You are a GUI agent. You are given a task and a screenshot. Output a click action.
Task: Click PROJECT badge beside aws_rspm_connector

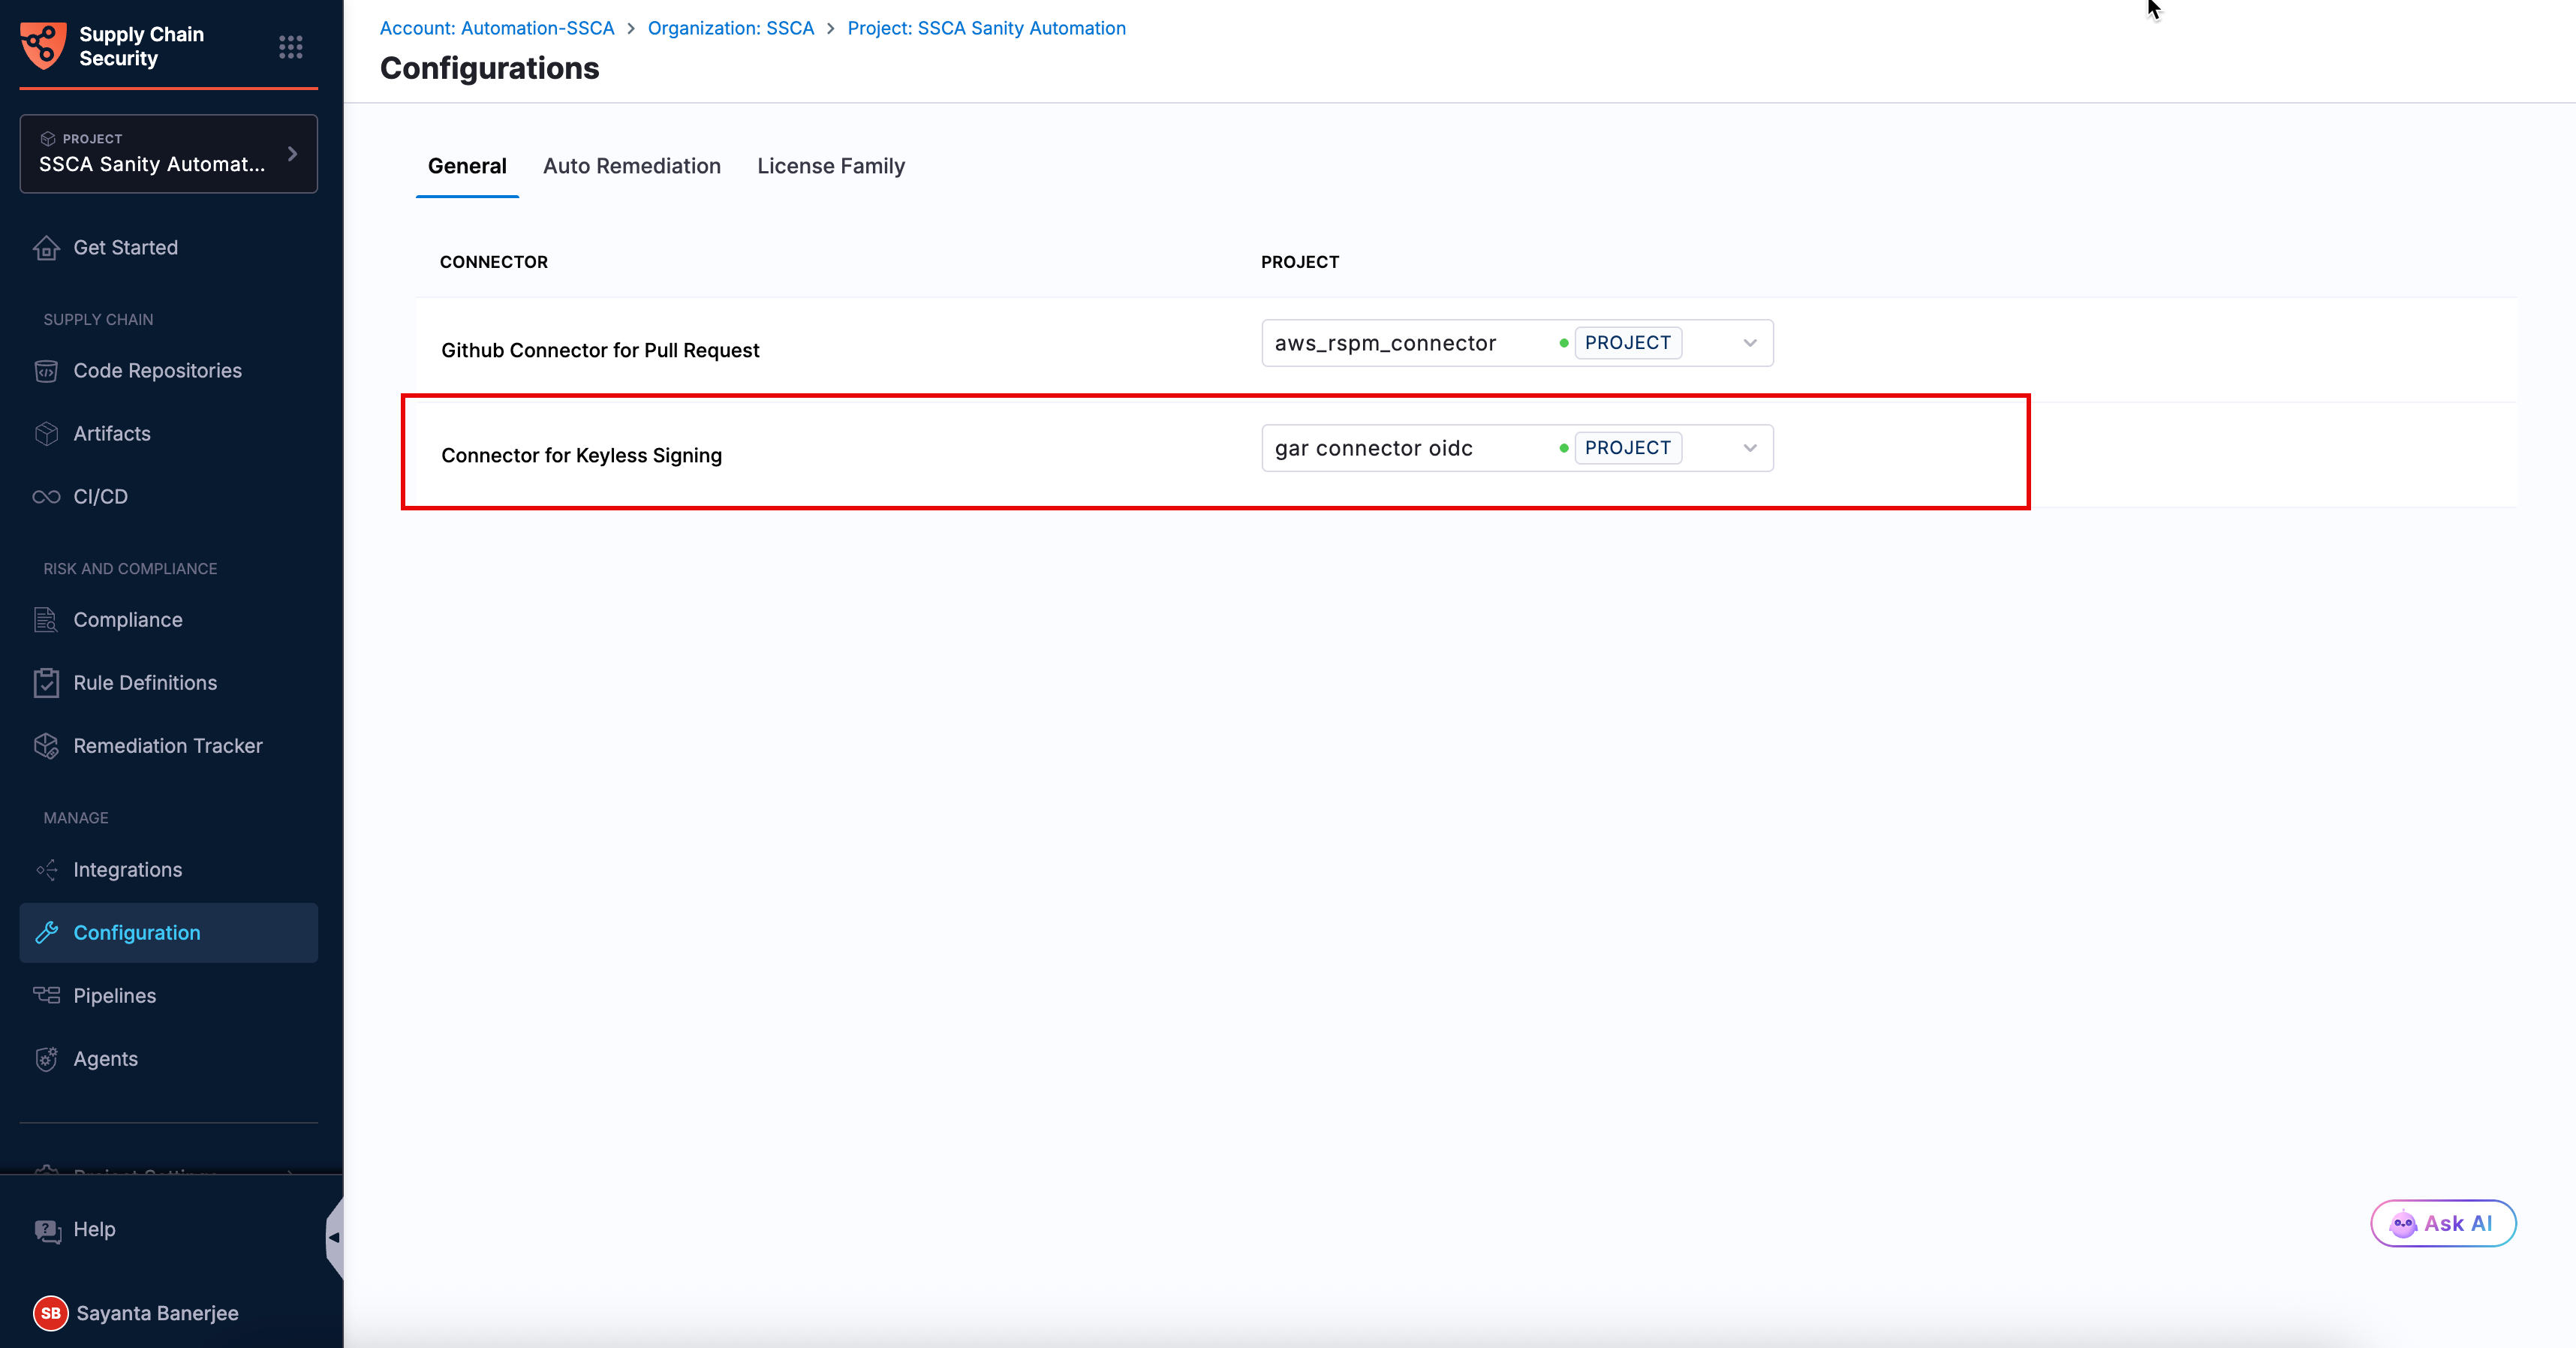tap(1627, 343)
